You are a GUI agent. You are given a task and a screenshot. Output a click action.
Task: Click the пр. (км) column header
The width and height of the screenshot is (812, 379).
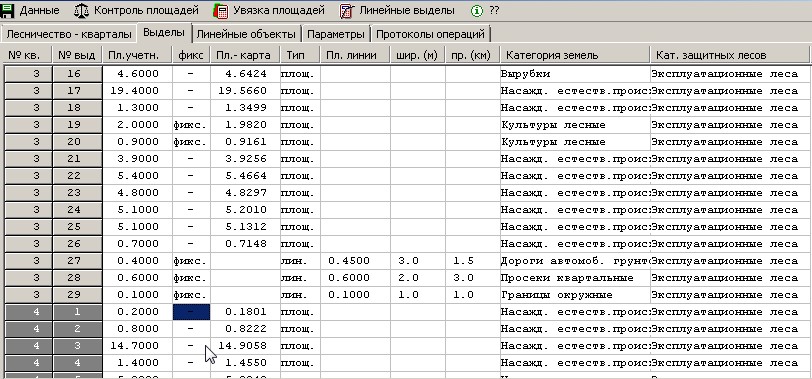click(x=472, y=55)
